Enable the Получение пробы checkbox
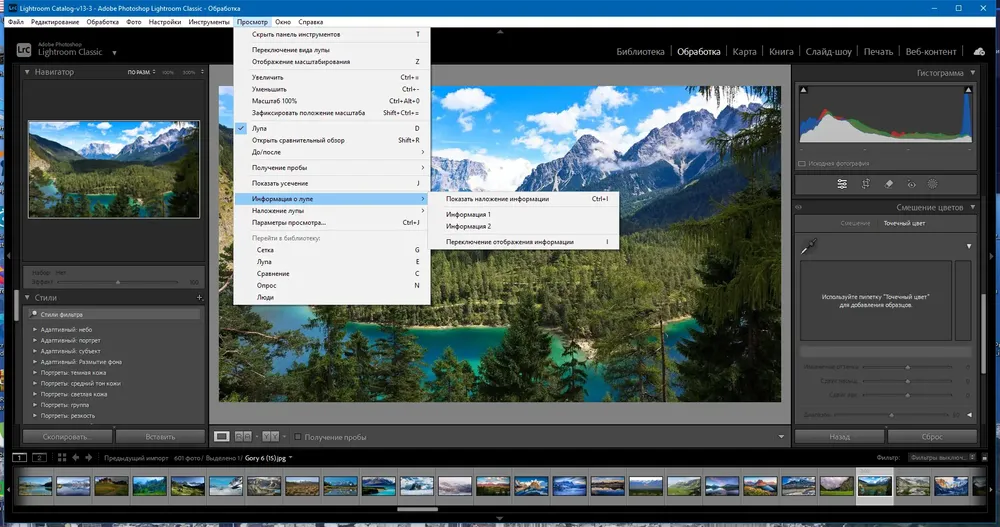This screenshot has height=527, width=1000. pyautogui.click(x=298, y=437)
